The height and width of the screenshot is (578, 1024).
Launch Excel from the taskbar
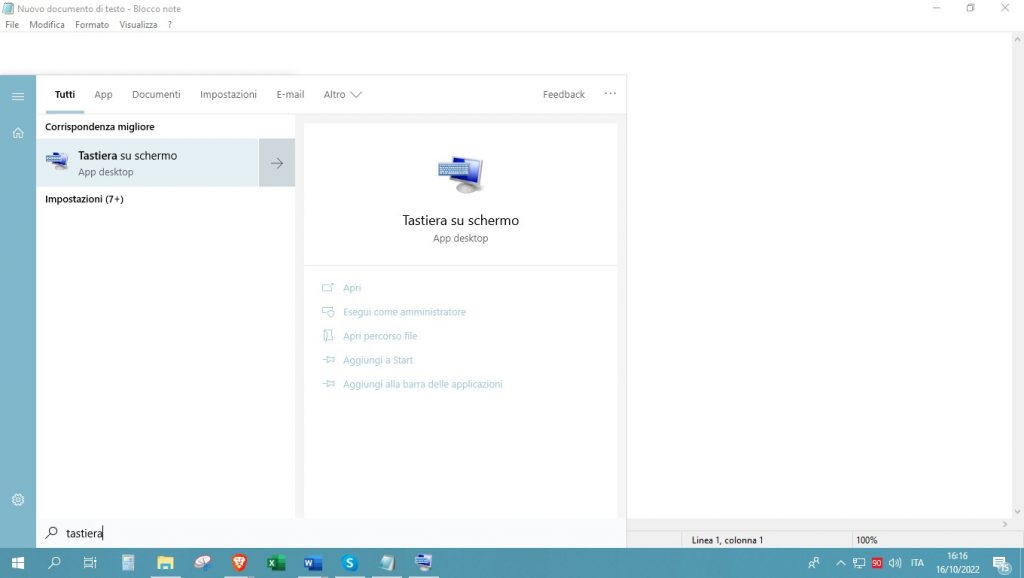pos(276,563)
